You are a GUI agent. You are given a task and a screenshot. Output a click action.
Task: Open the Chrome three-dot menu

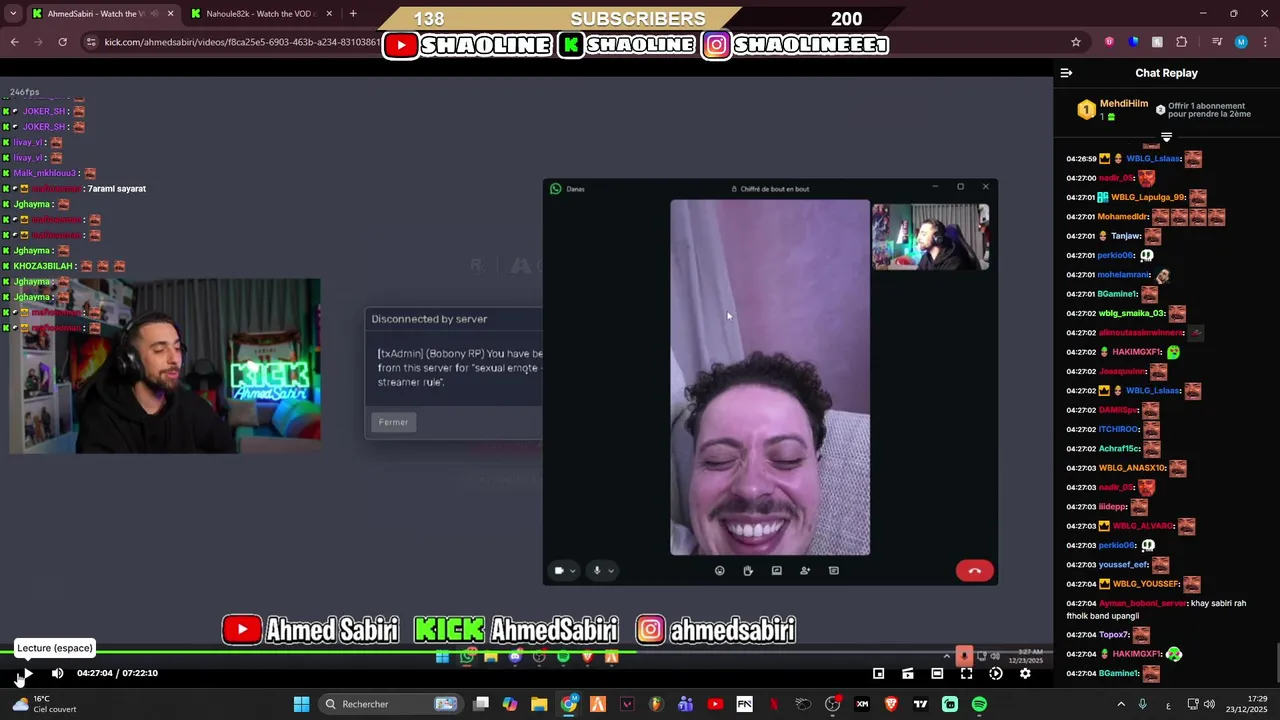pos(1265,42)
